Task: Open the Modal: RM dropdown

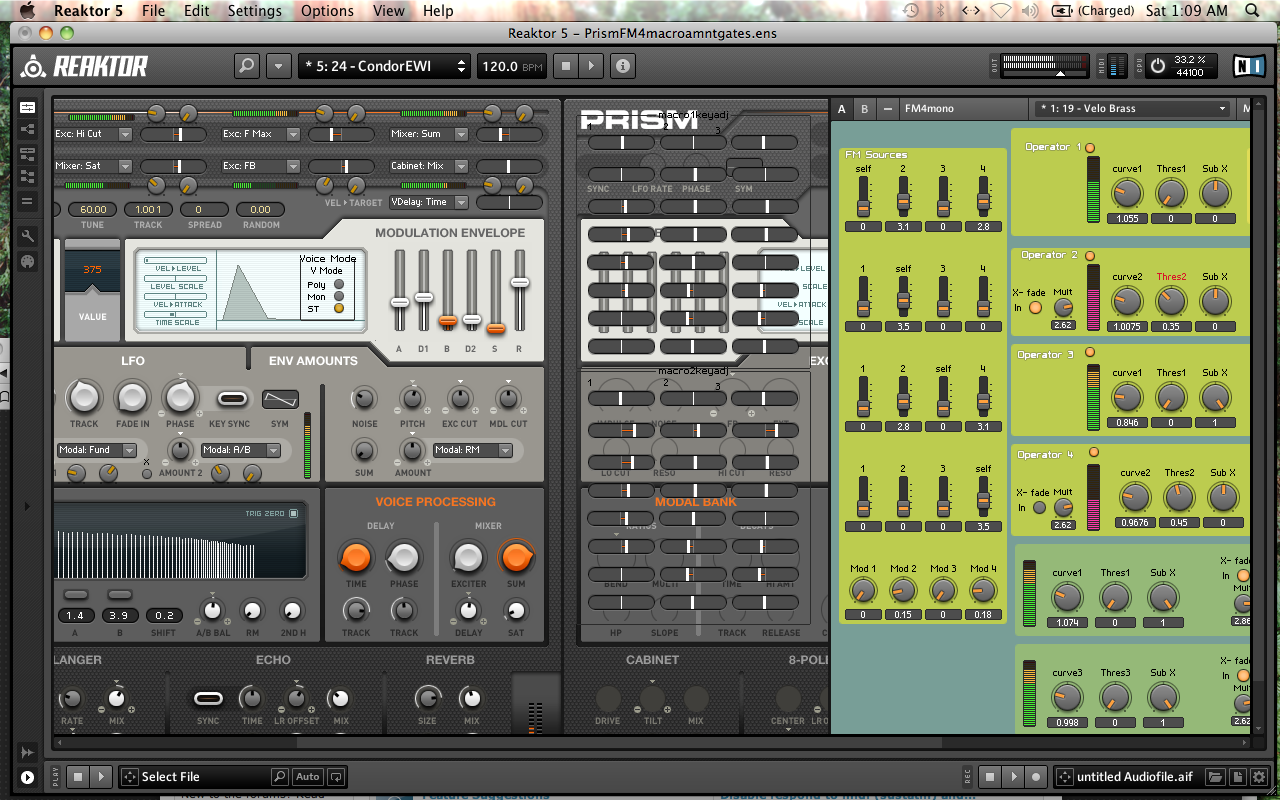Action: tap(472, 450)
